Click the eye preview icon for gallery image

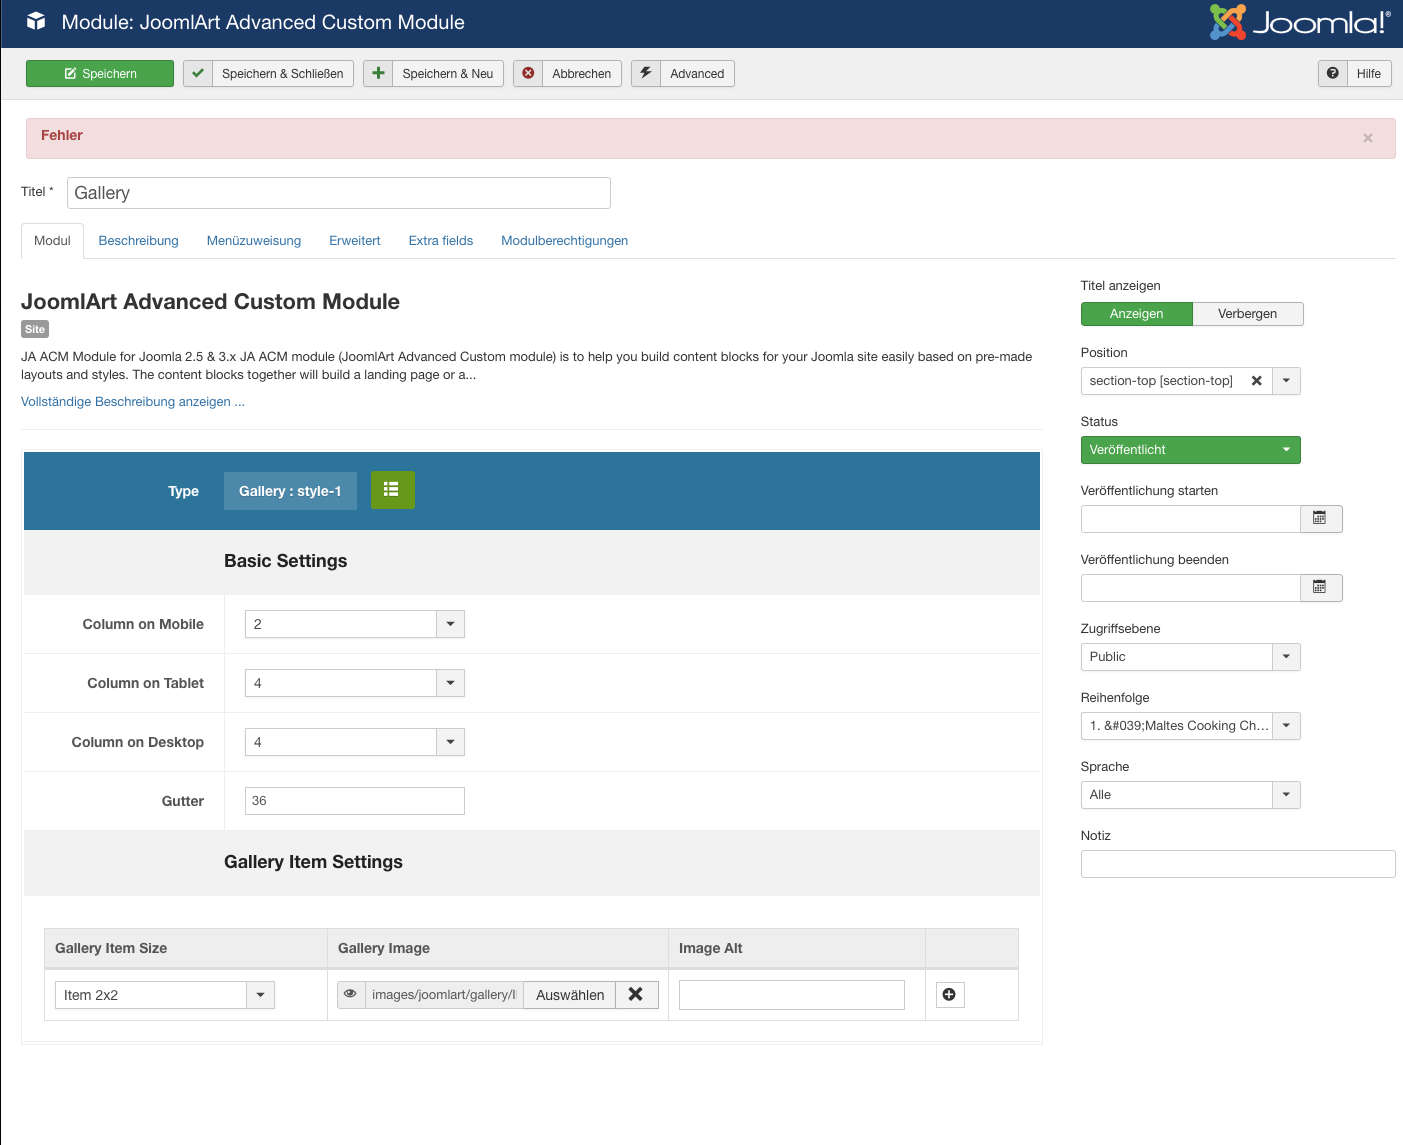pyautogui.click(x=351, y=994)
